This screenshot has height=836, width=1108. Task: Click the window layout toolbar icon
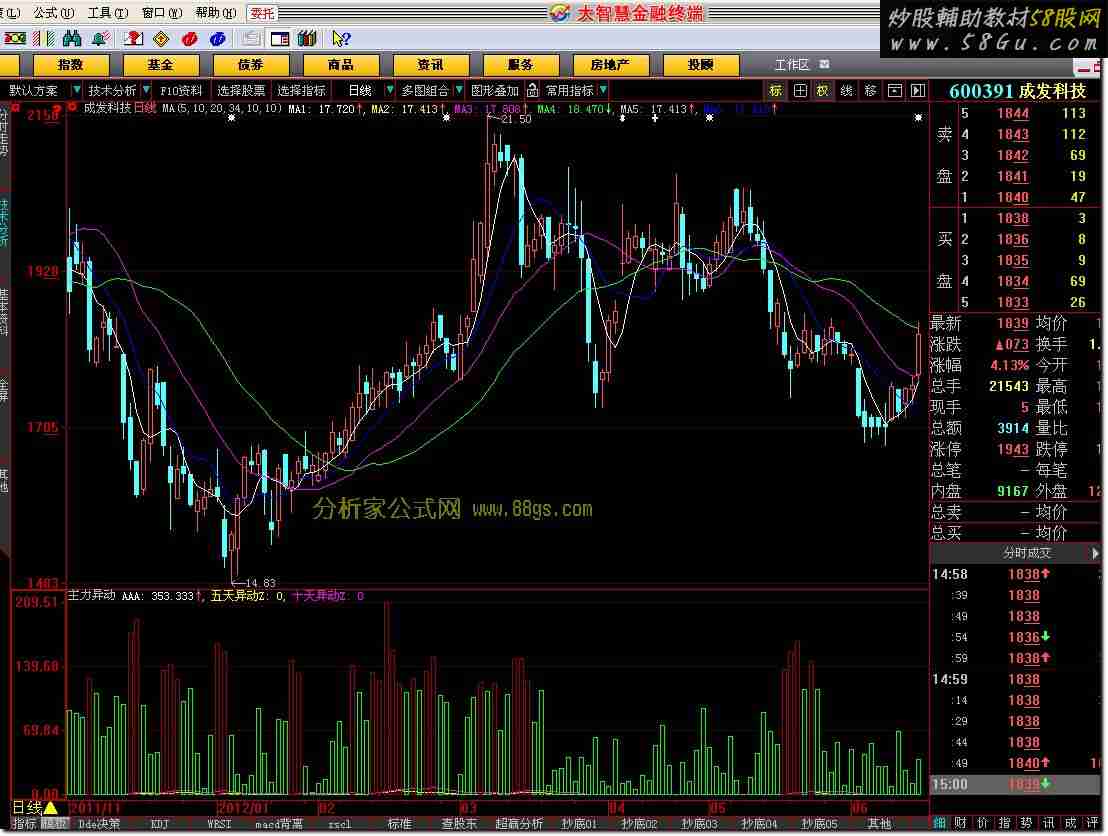[280, 39]
